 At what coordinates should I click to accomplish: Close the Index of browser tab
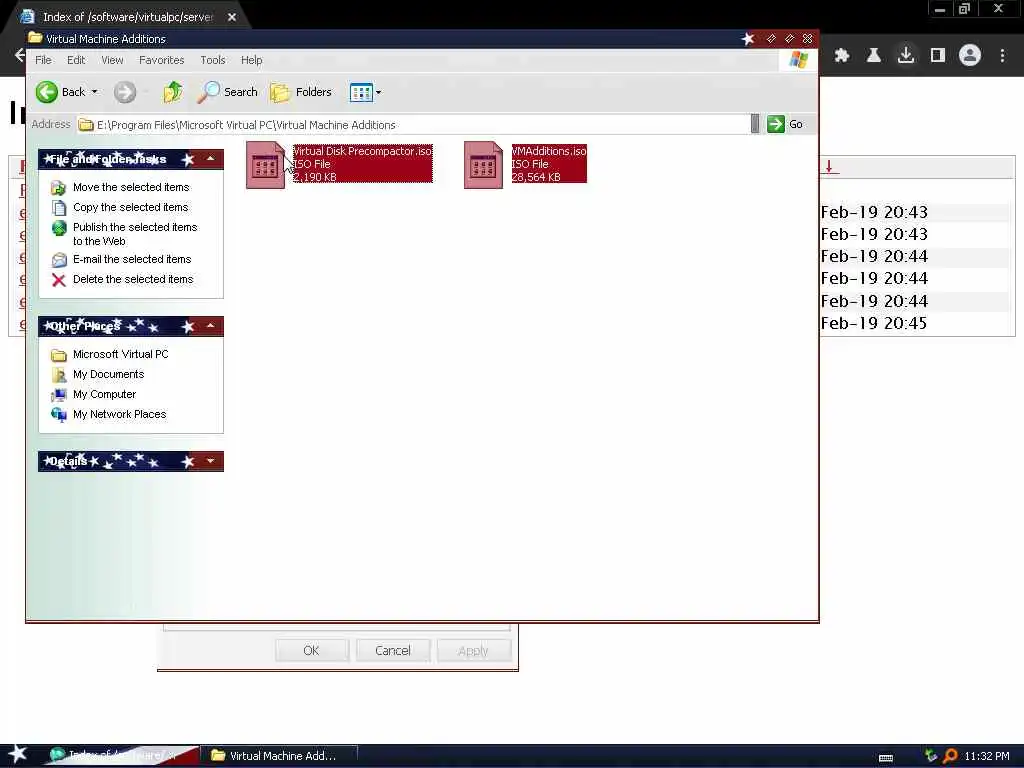[232, 17]
